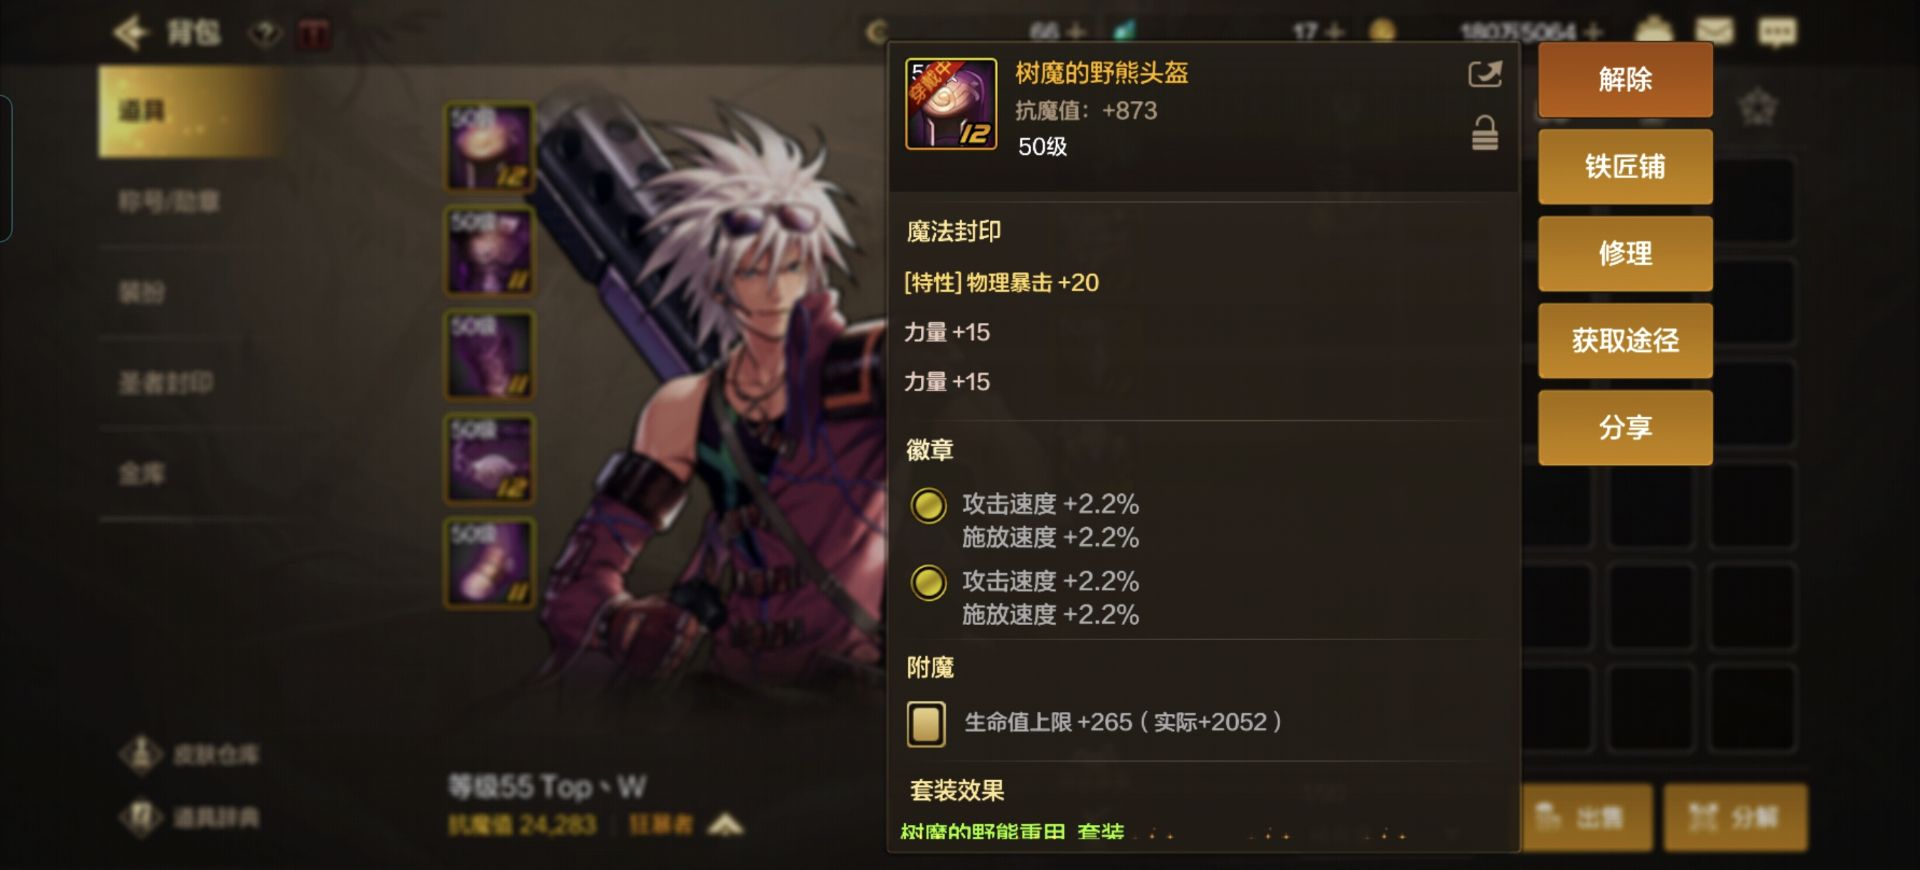Select the third equipped armor slot

coord(490,355)
